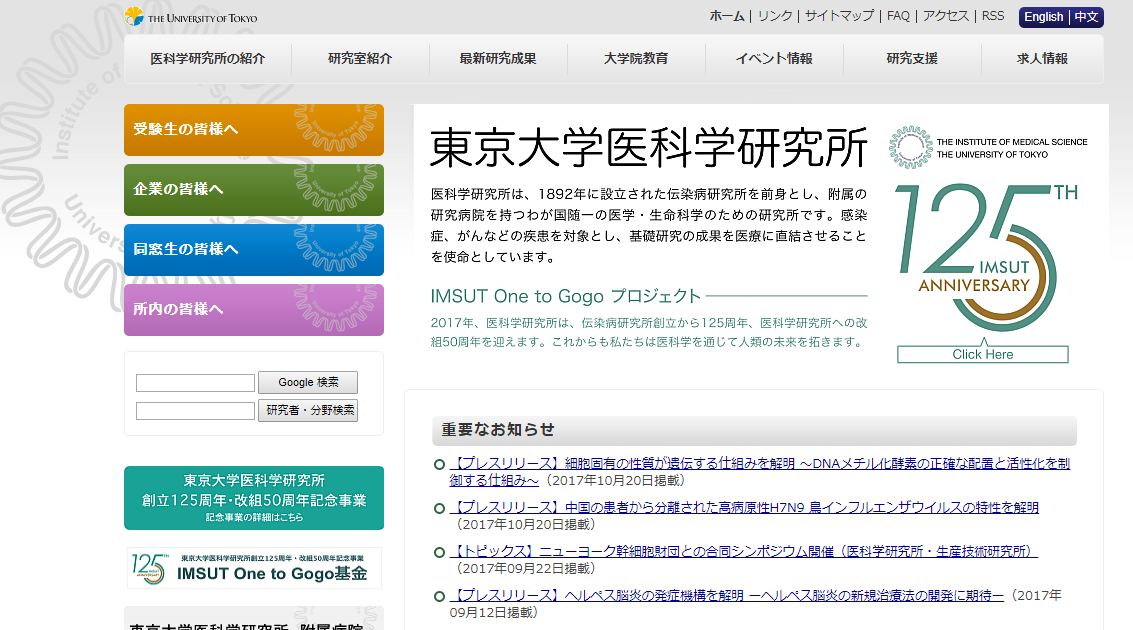Switch site language to English

(1043, 17)
